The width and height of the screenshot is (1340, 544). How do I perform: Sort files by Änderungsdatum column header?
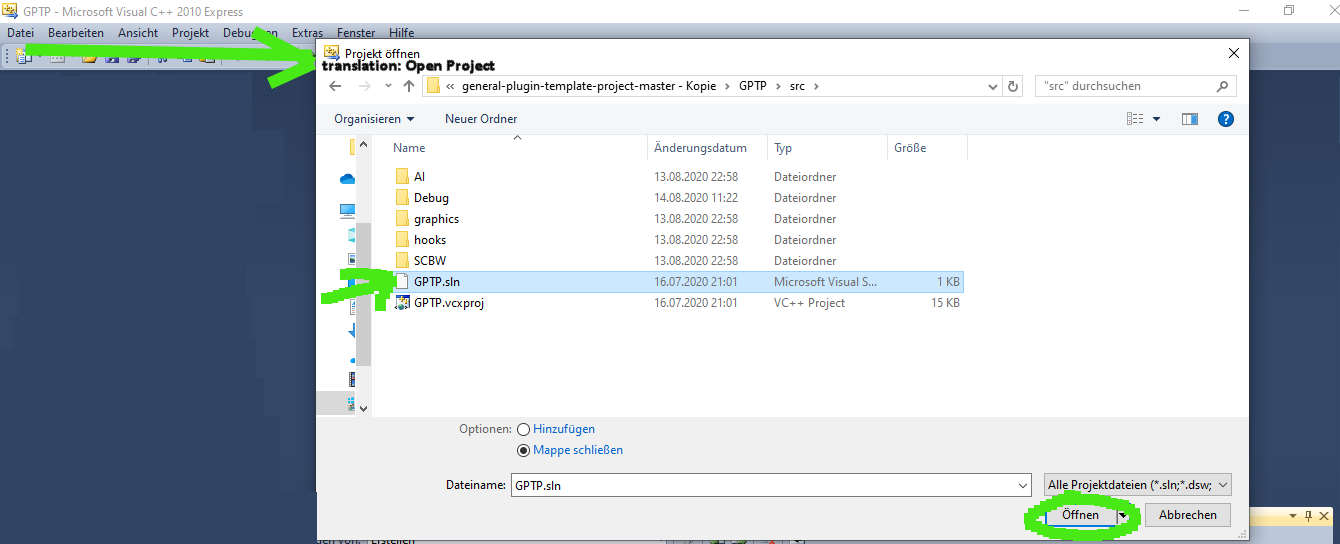700,148
